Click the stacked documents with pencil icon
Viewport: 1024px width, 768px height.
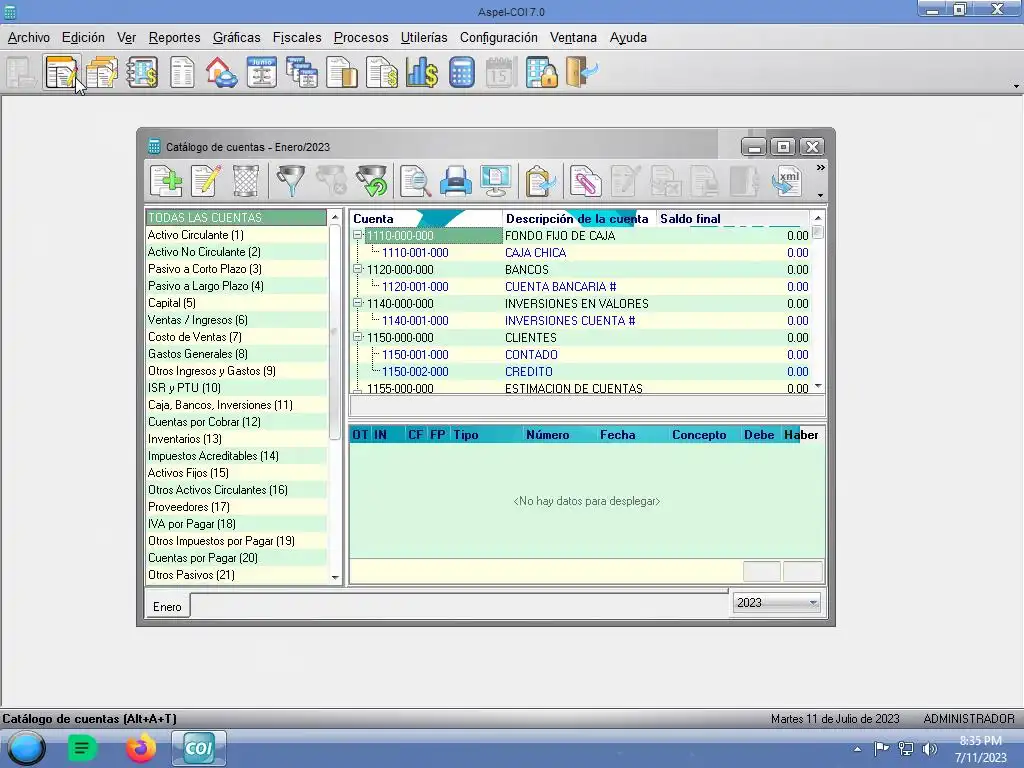coord(102,72)
